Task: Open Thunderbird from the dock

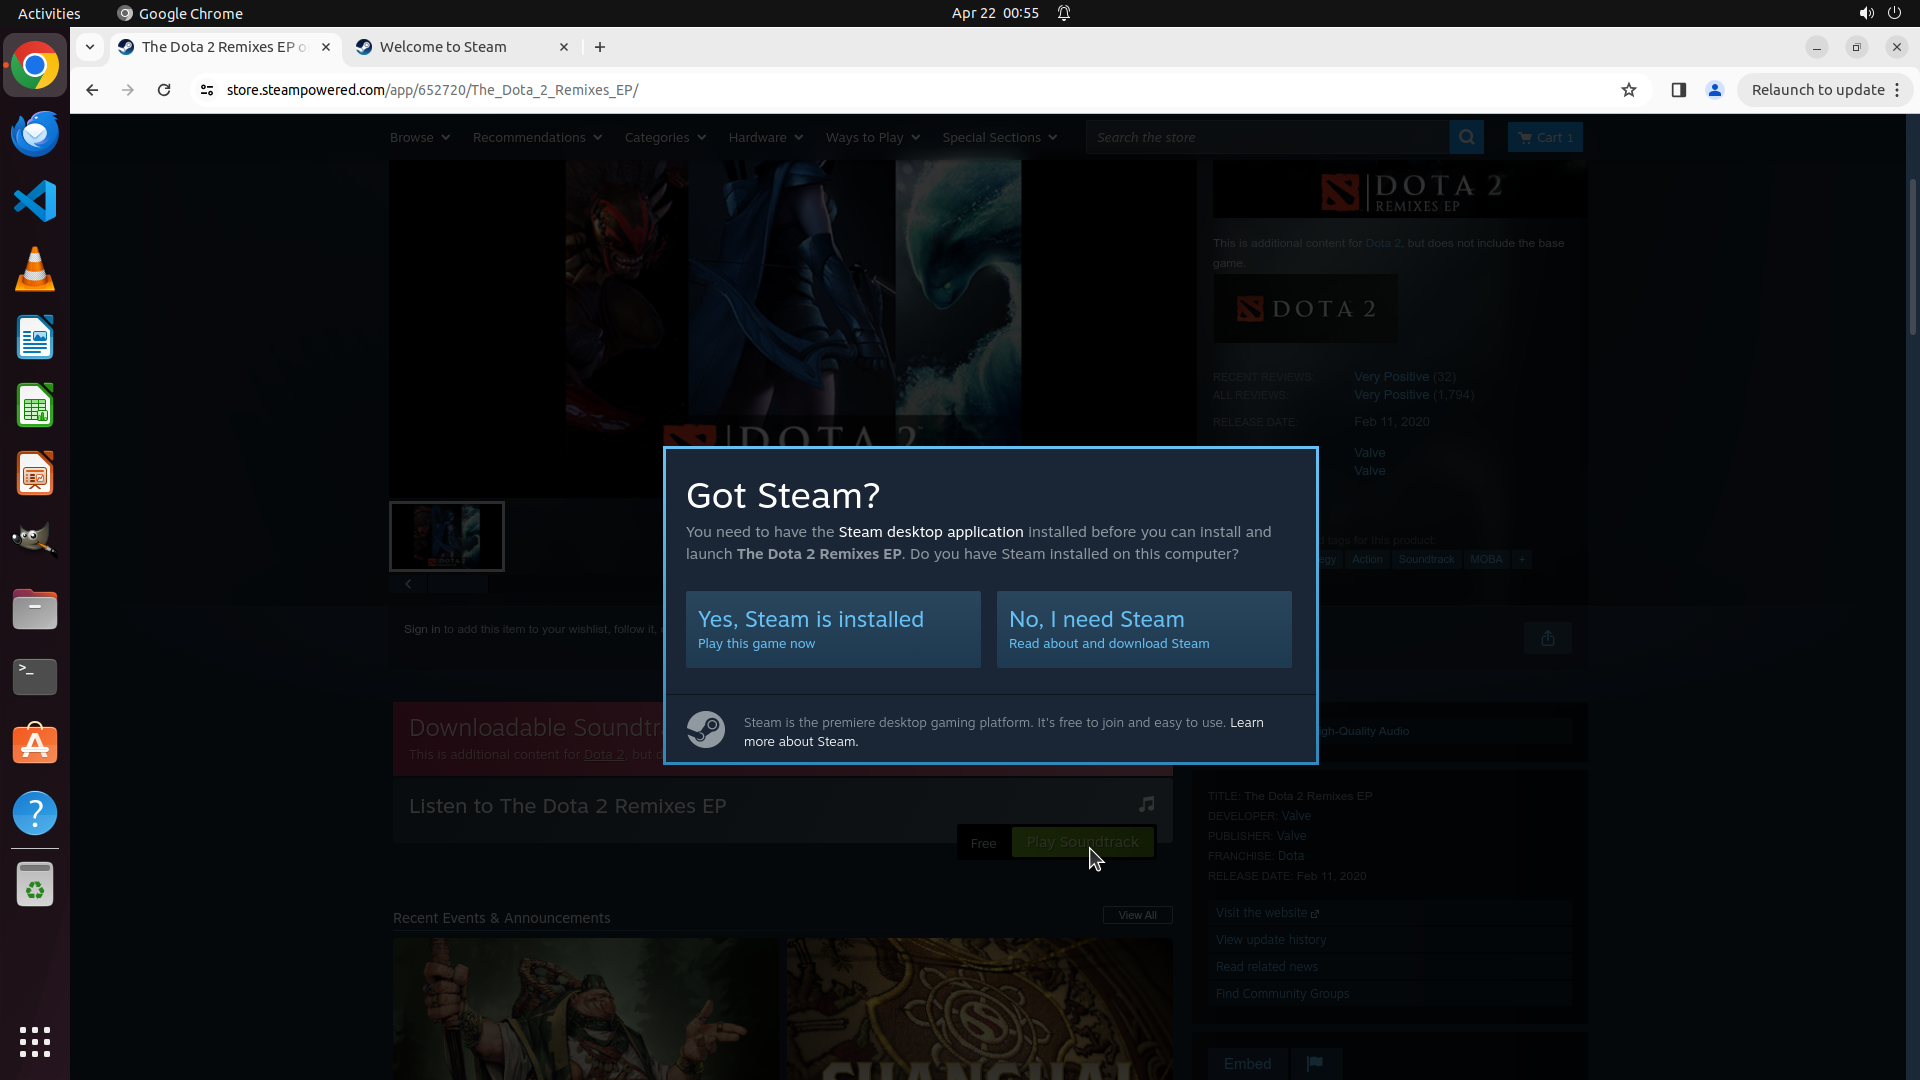Action: 35,134
